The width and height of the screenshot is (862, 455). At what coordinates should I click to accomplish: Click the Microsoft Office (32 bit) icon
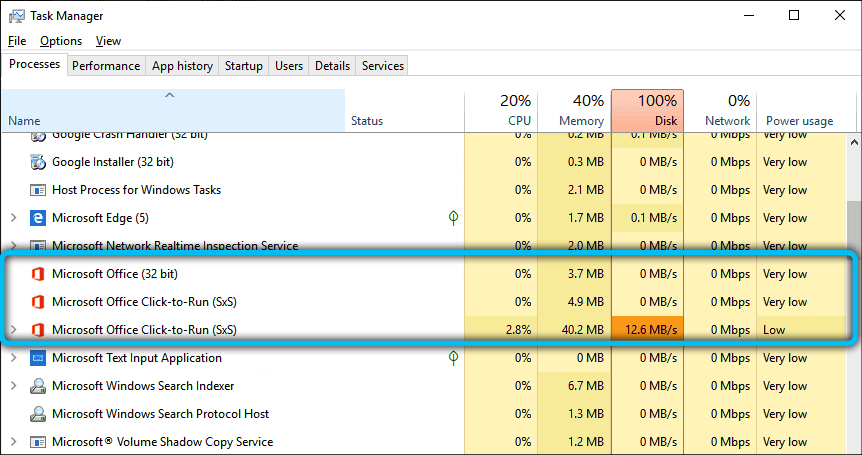(x=38, y=274)
